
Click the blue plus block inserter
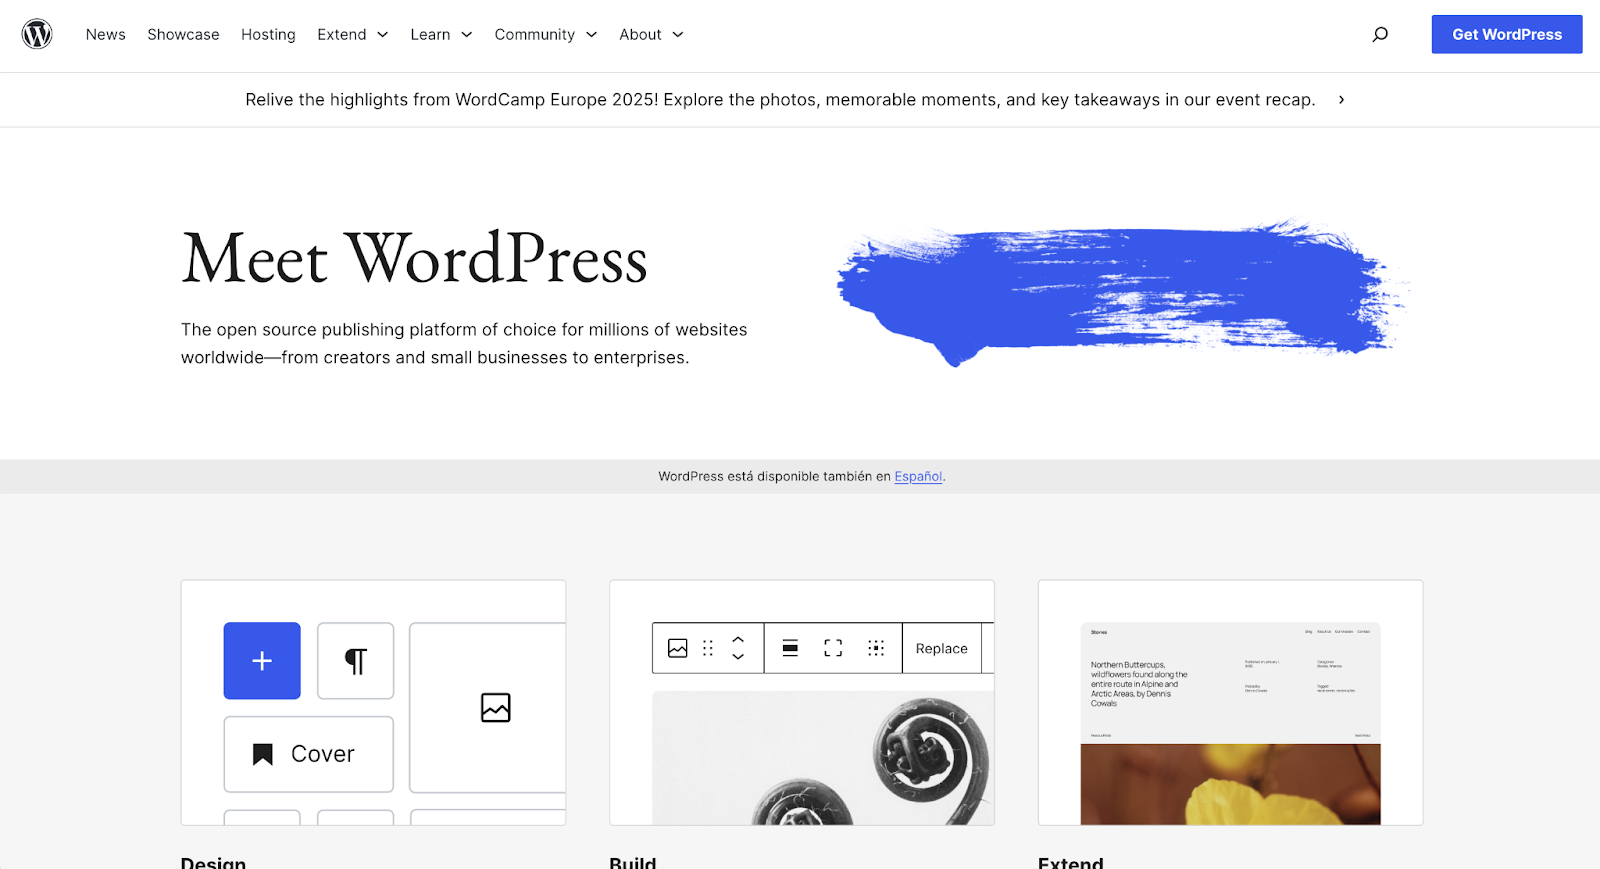pos(262,661)
